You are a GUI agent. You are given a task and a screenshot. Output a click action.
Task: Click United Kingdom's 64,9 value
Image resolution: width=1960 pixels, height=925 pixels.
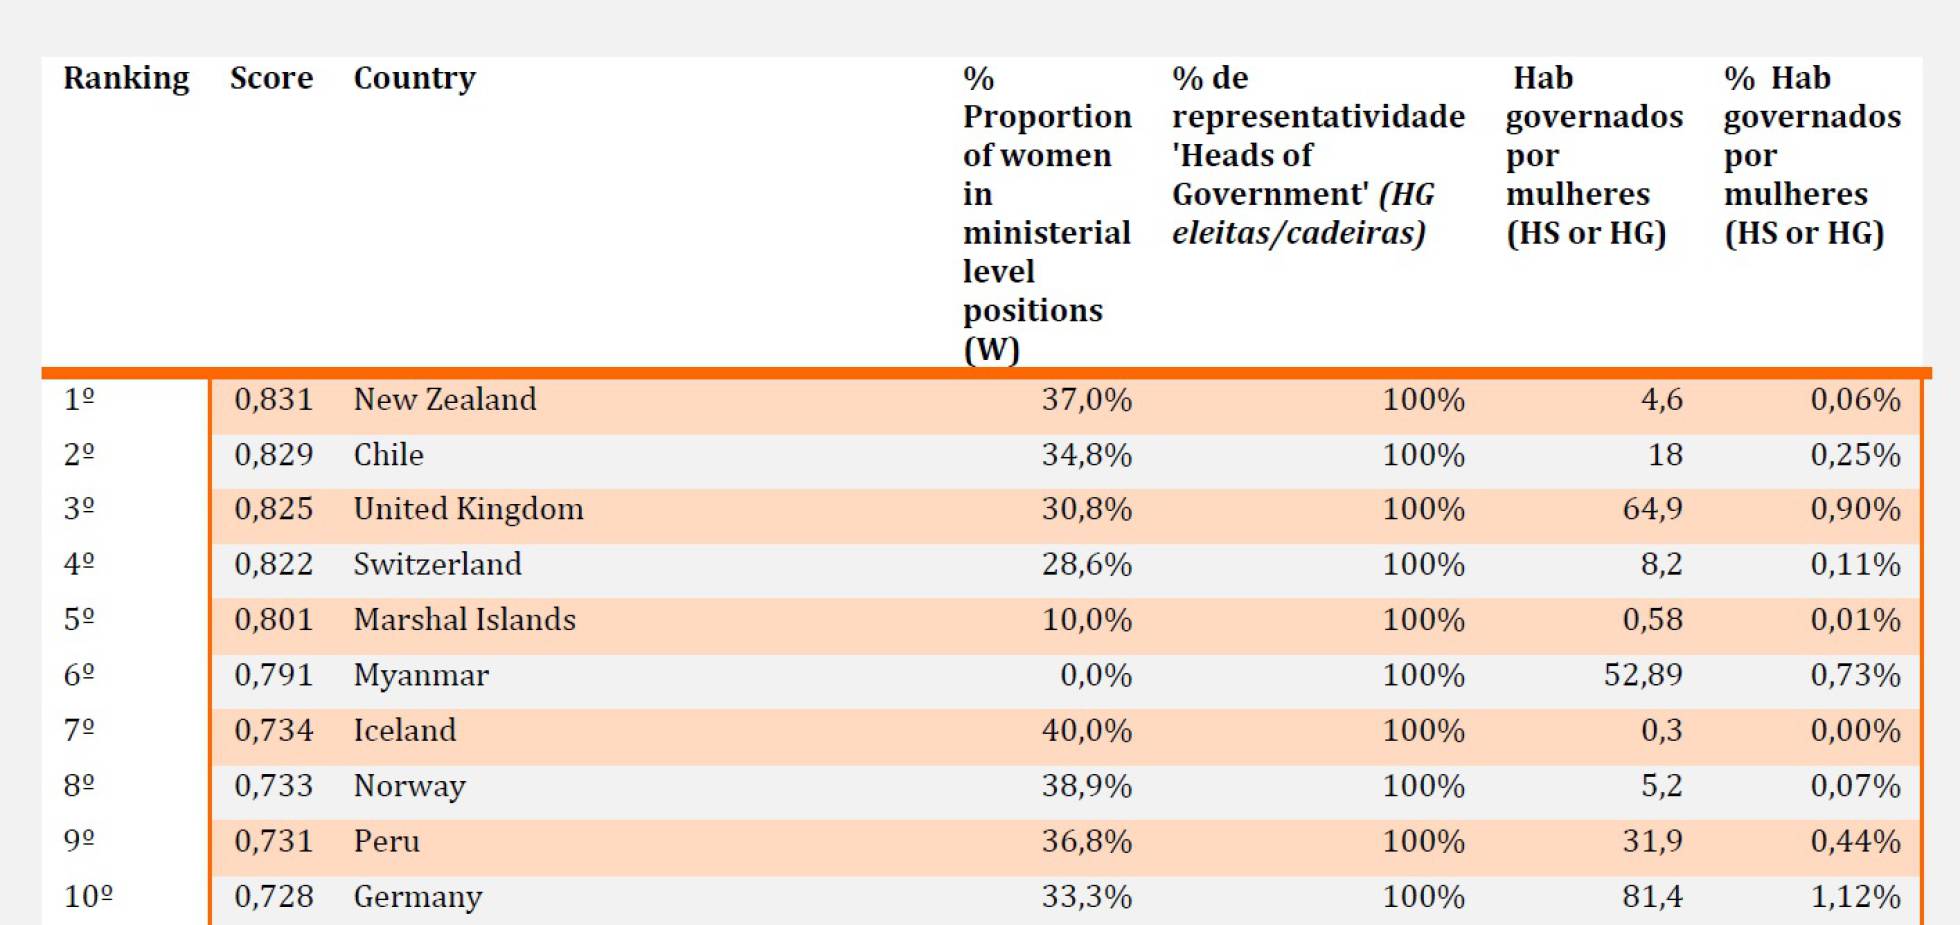click(1652, 510)
